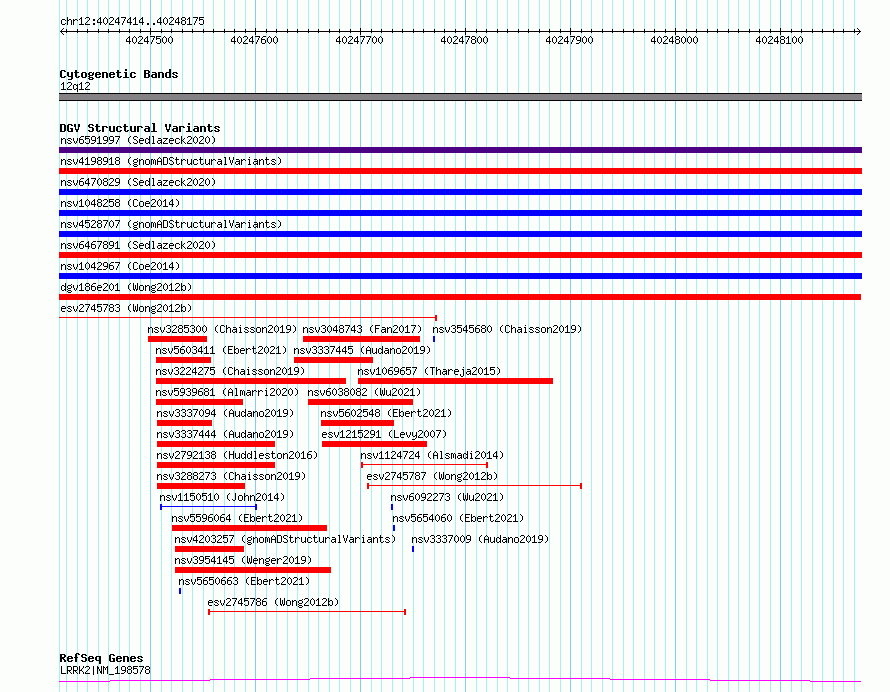Click nsv1069657 (Thareja2015) variant label

(429, 371)
